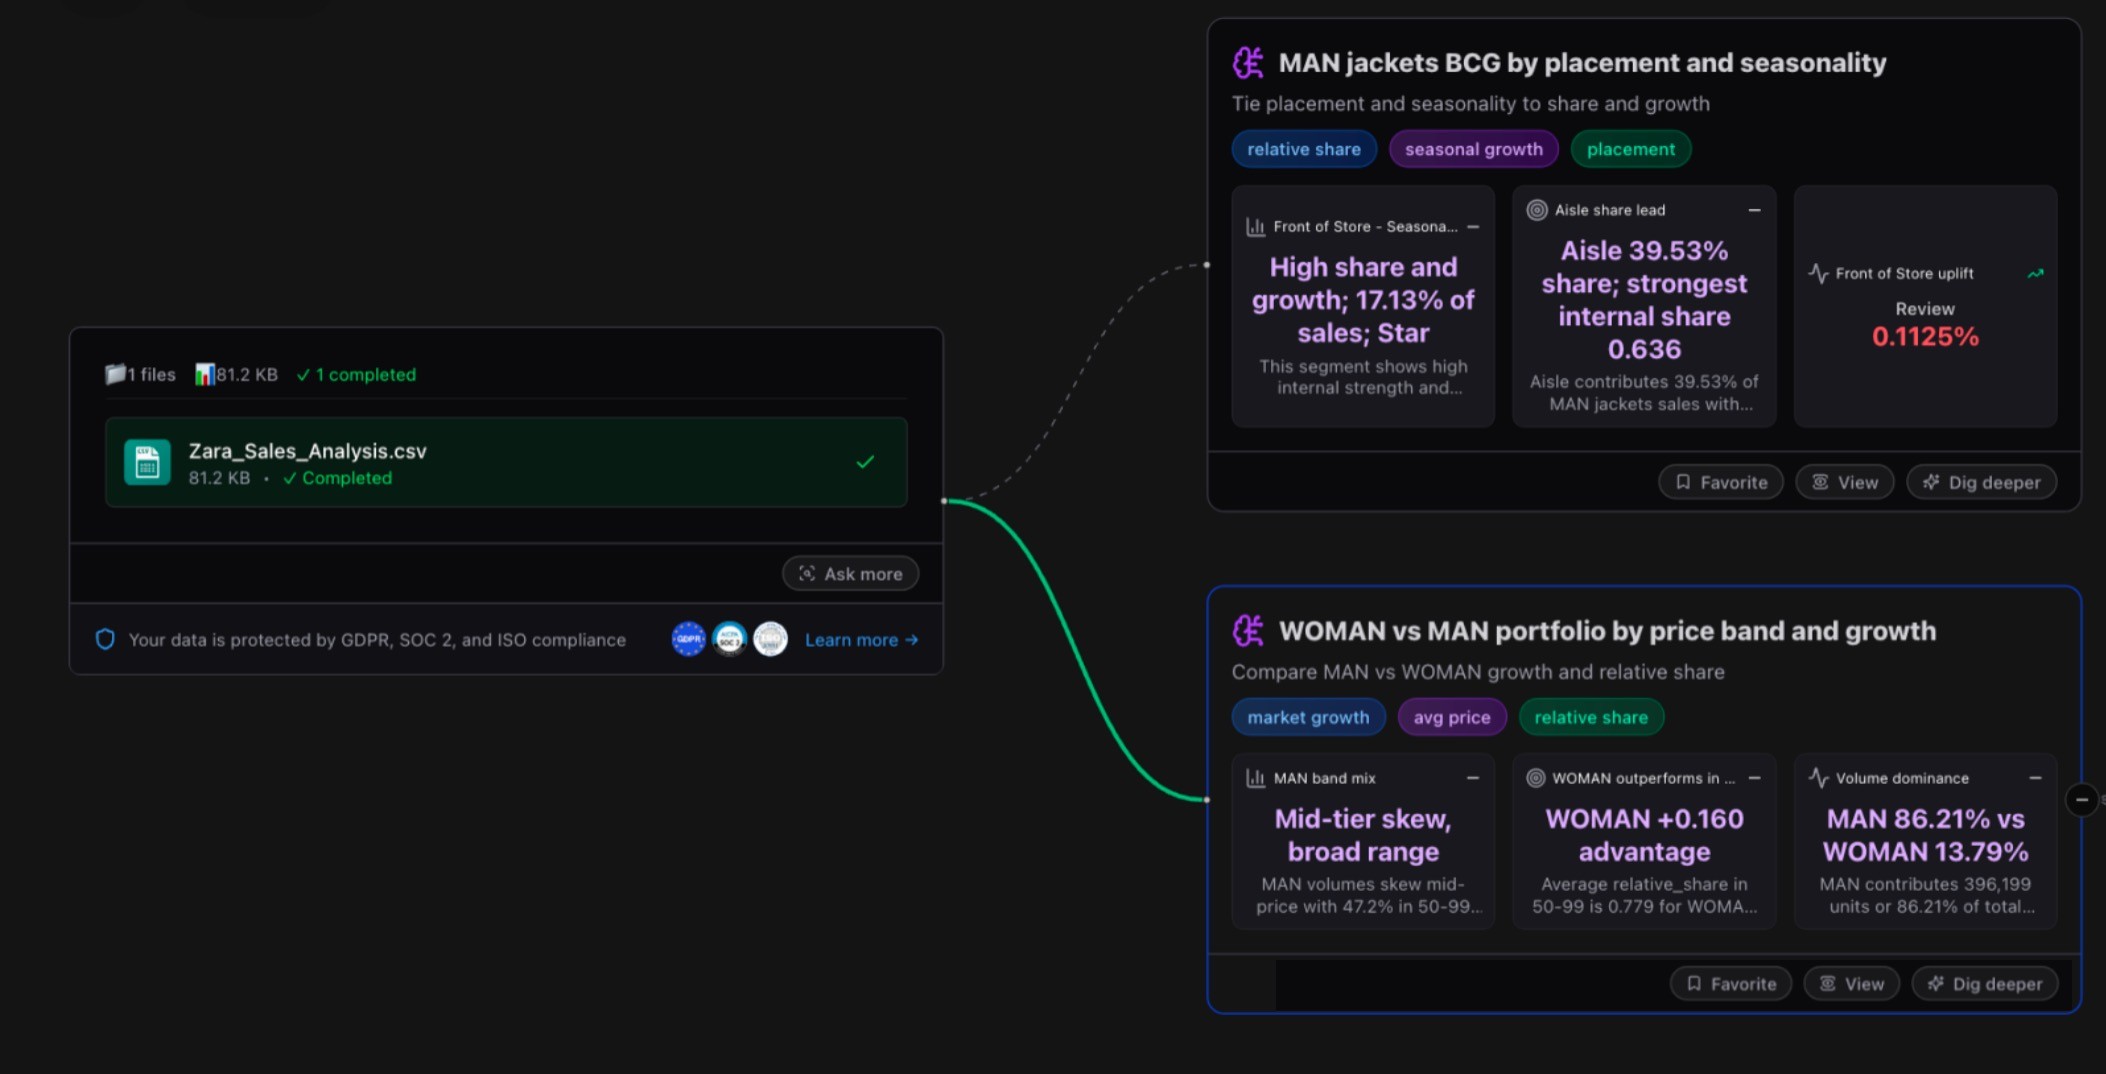The width and height of the screenshot is (2106, 1074).
Task: Click the SOC 2 compliance badge
Action: 729,639
